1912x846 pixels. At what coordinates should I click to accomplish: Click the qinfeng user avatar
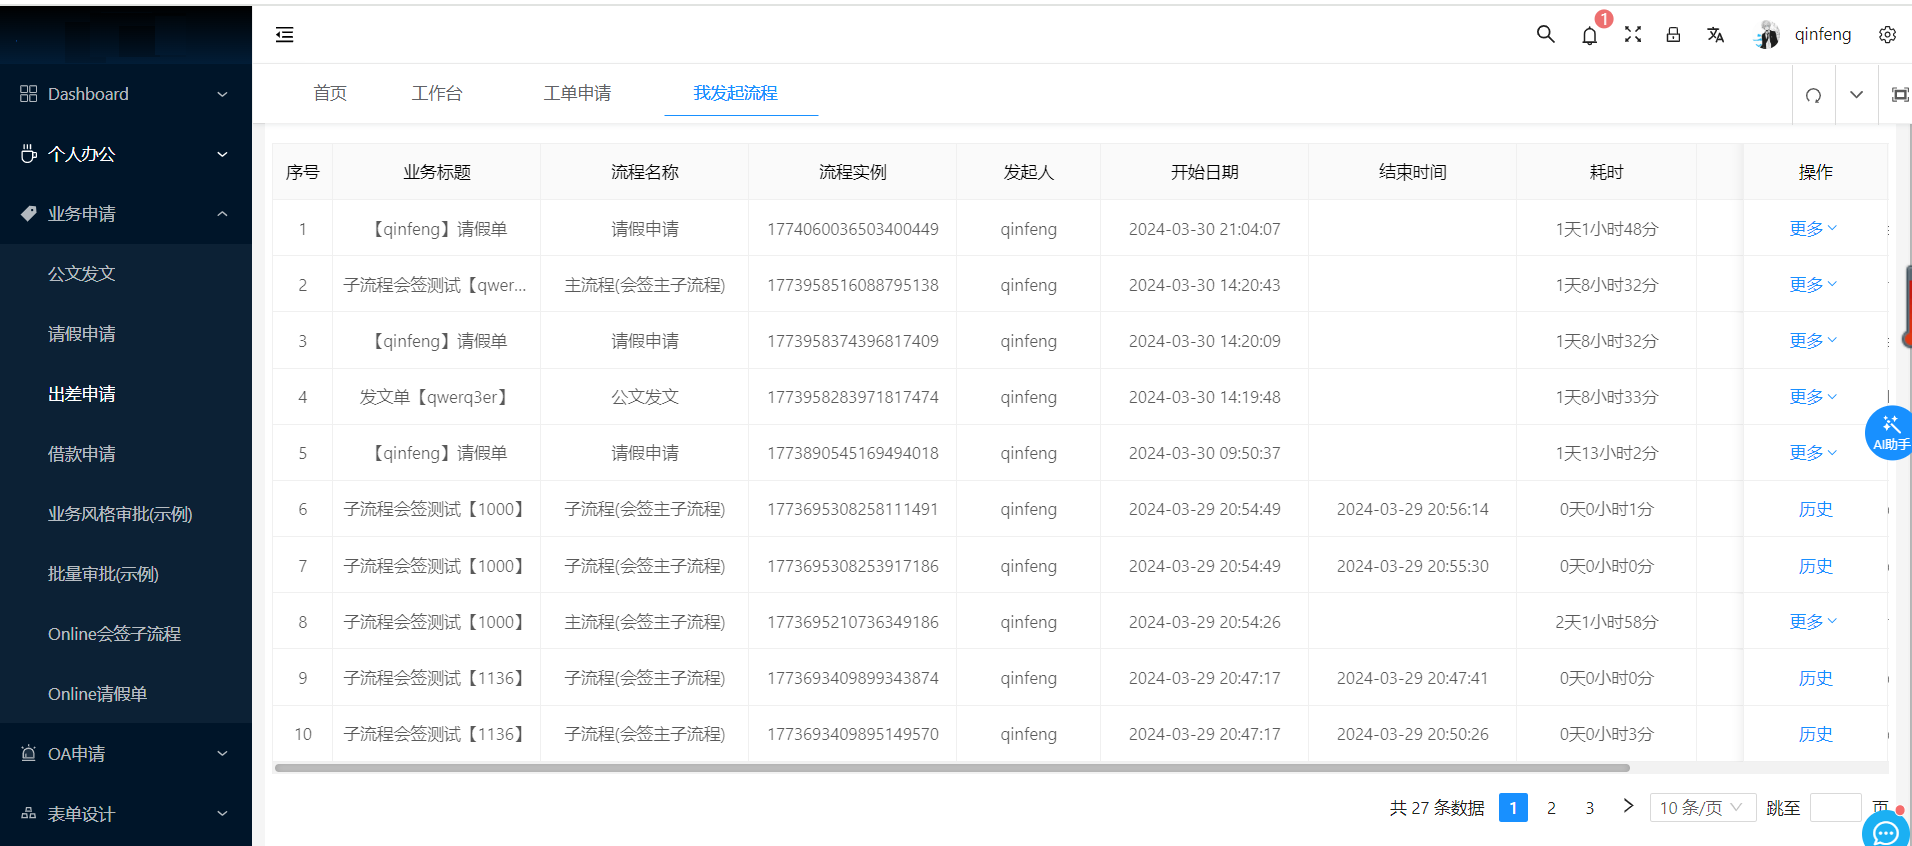[x=1767, y=35]
